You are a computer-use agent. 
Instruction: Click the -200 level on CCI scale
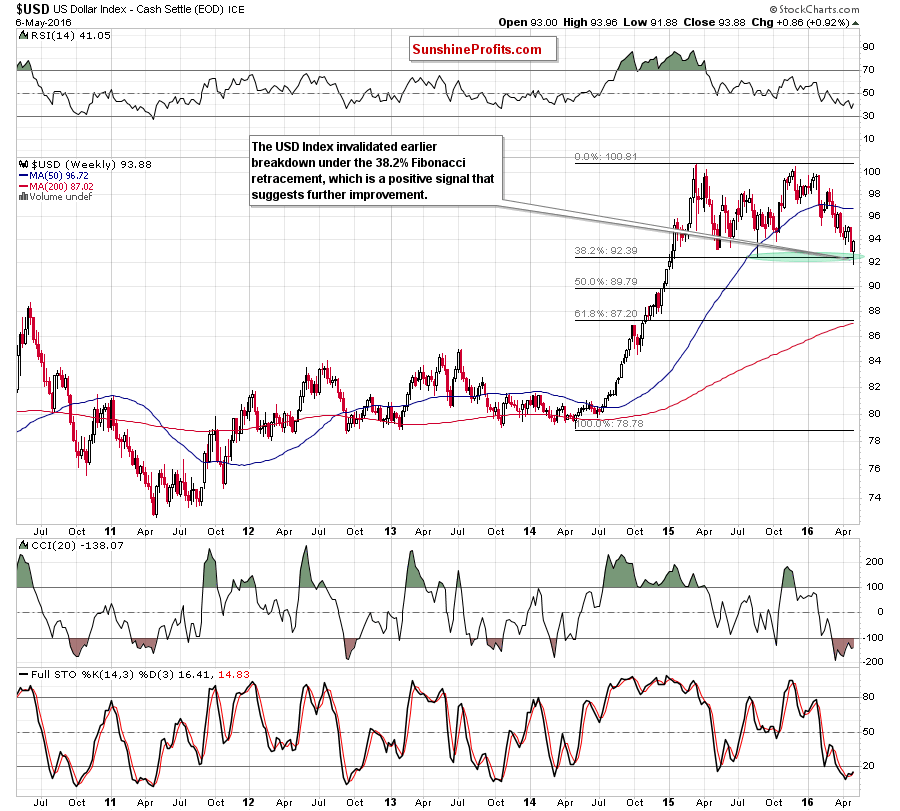point(873,662)
